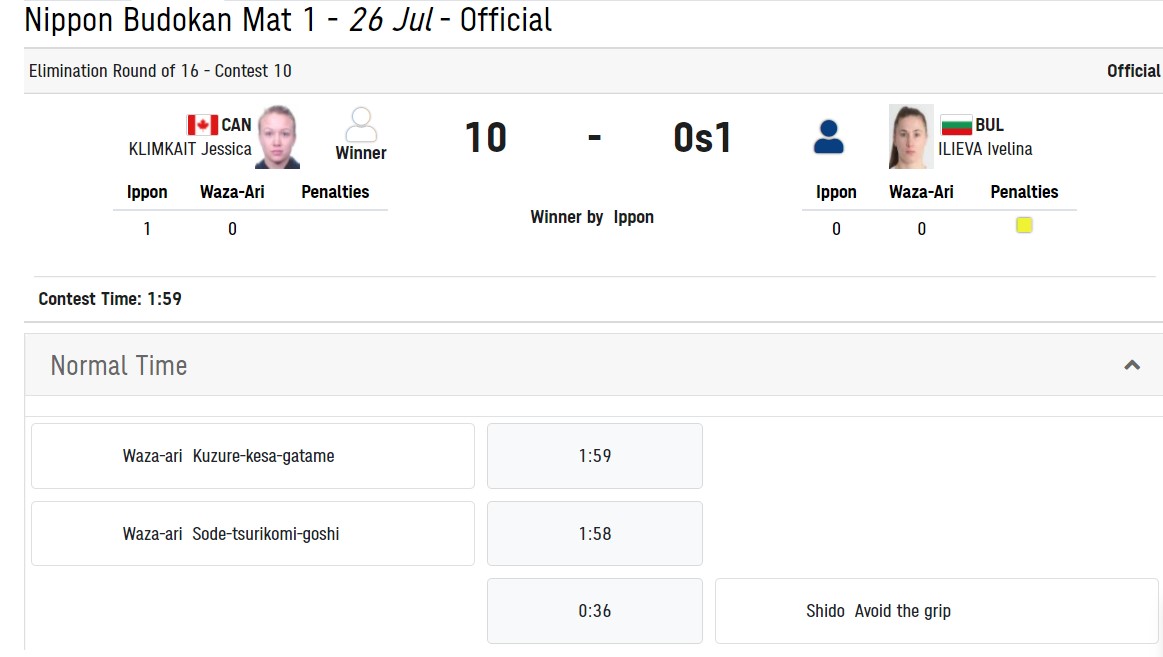Click the 0:36 timestamp box

coord(595,611)
